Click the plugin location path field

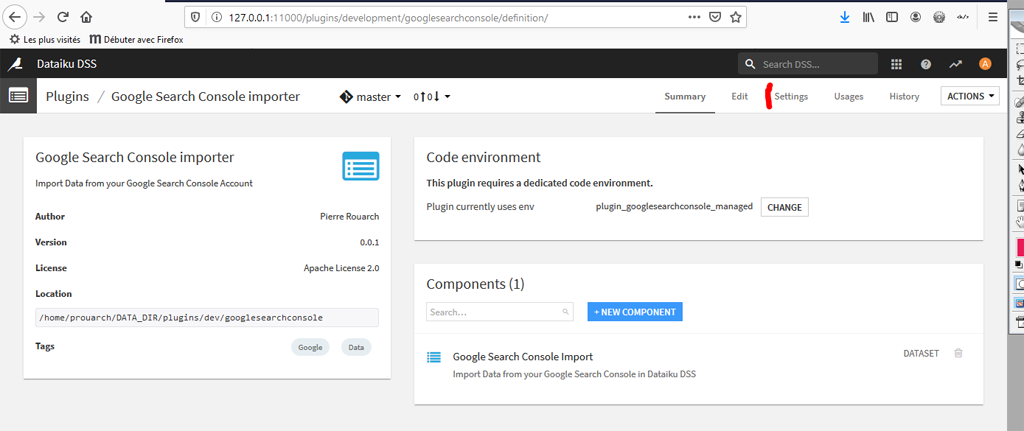click(x=207, y=317)
